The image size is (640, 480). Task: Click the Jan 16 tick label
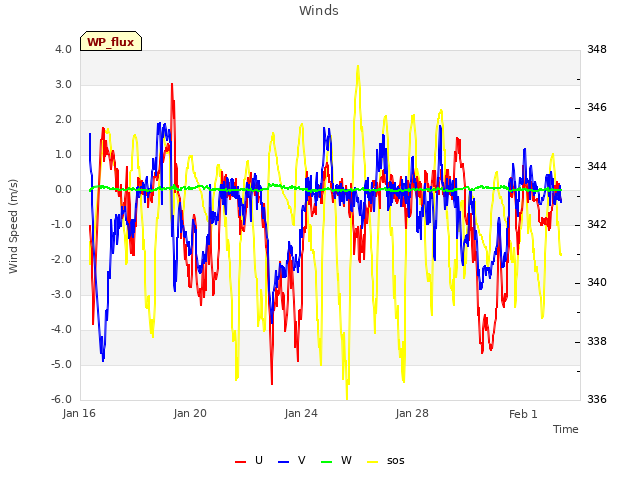point(79,413)
